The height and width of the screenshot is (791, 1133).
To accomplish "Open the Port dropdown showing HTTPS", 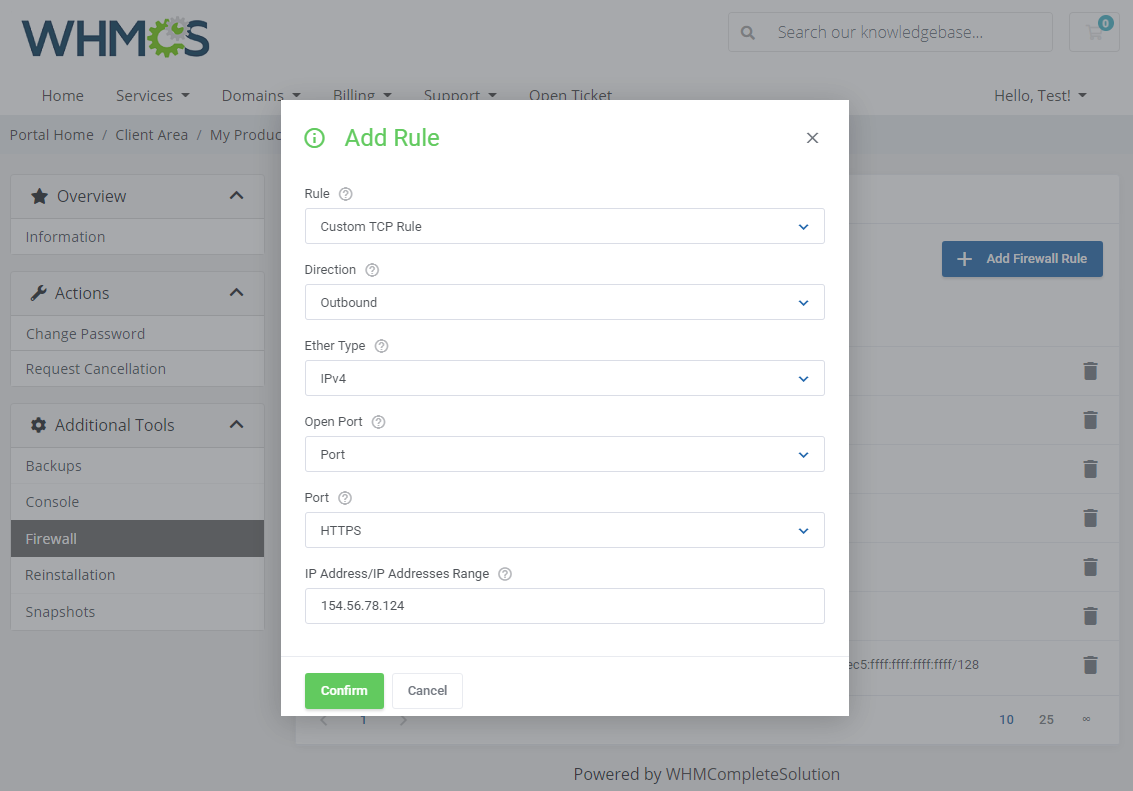I will 565,530.
